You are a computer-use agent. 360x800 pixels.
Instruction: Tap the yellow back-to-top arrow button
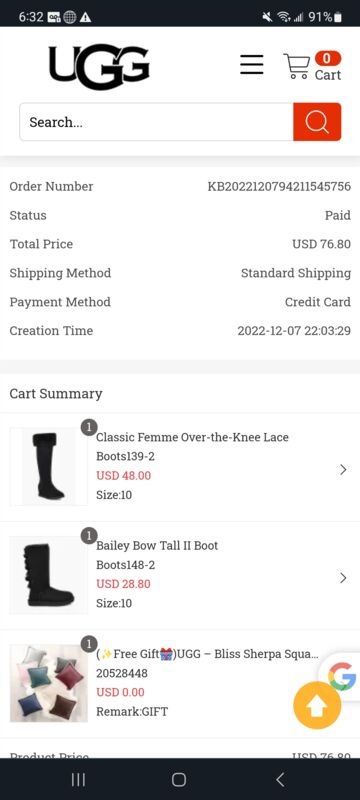click(317, 706)
